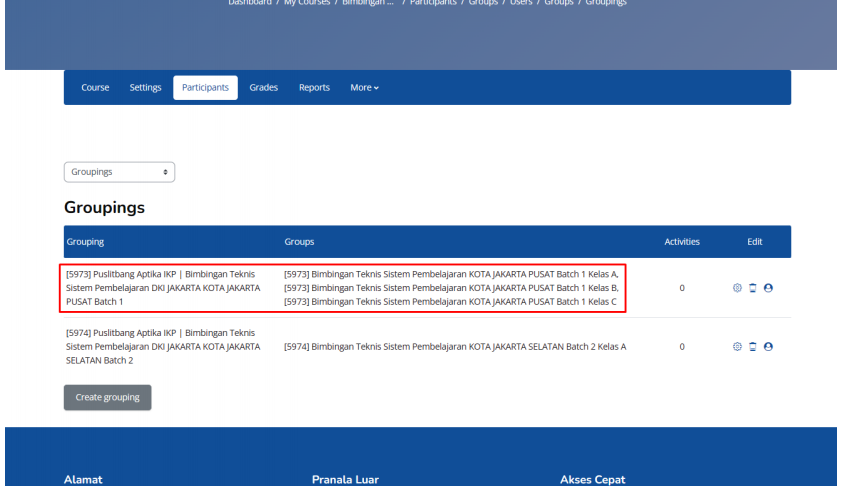Assign groups to the 5973 grouping via user icon
Image resolution: width=851 pixels, height=486 pixels.
768,288
